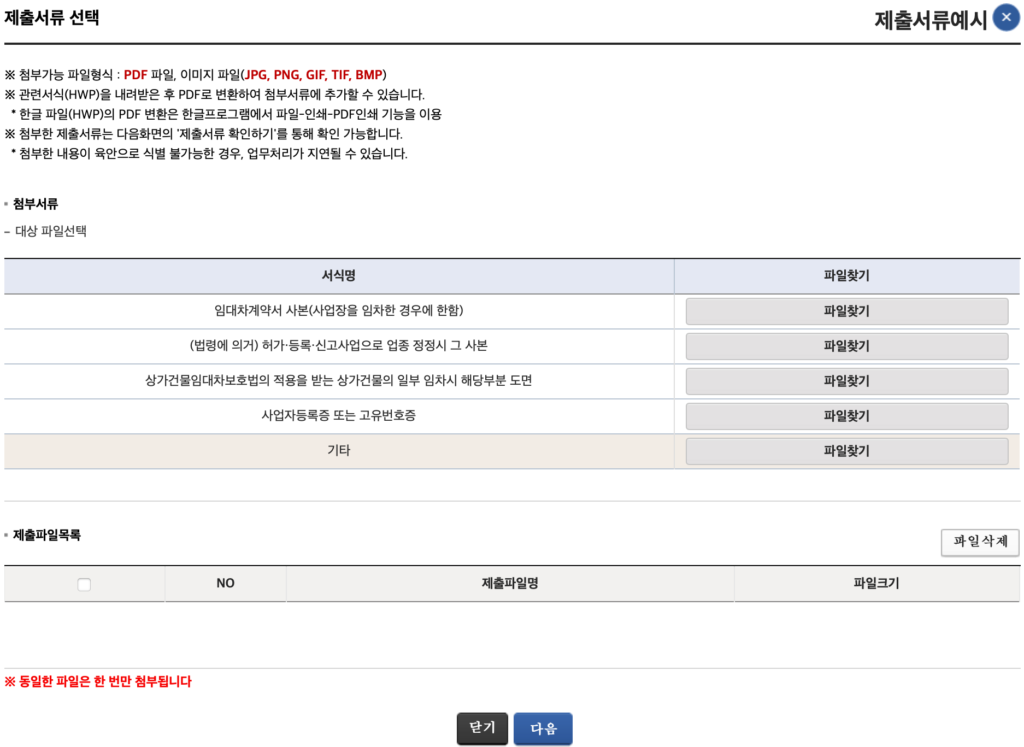Find file for 사업자등록증 또는 고유번호증
This screenshot has width=1024, height=747.
(x=846, y=416)
